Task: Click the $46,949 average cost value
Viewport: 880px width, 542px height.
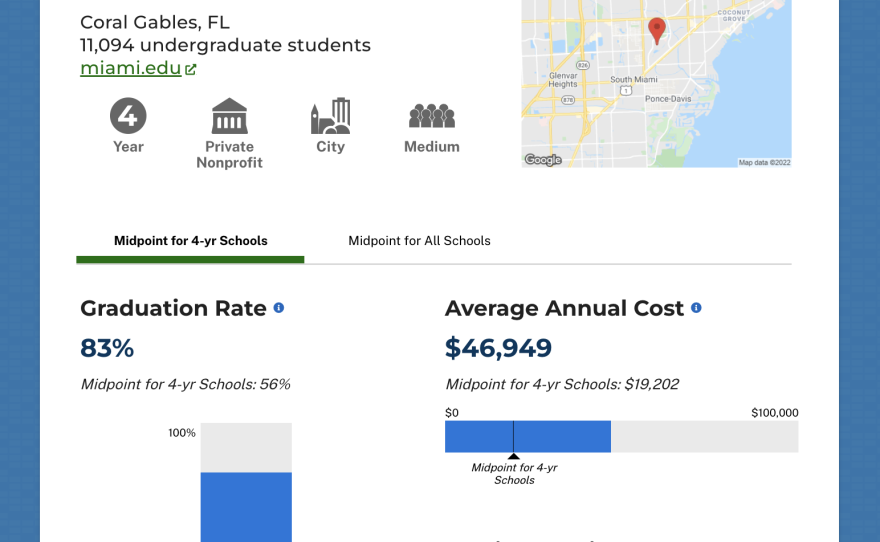Action: click(x=498, y=348)
